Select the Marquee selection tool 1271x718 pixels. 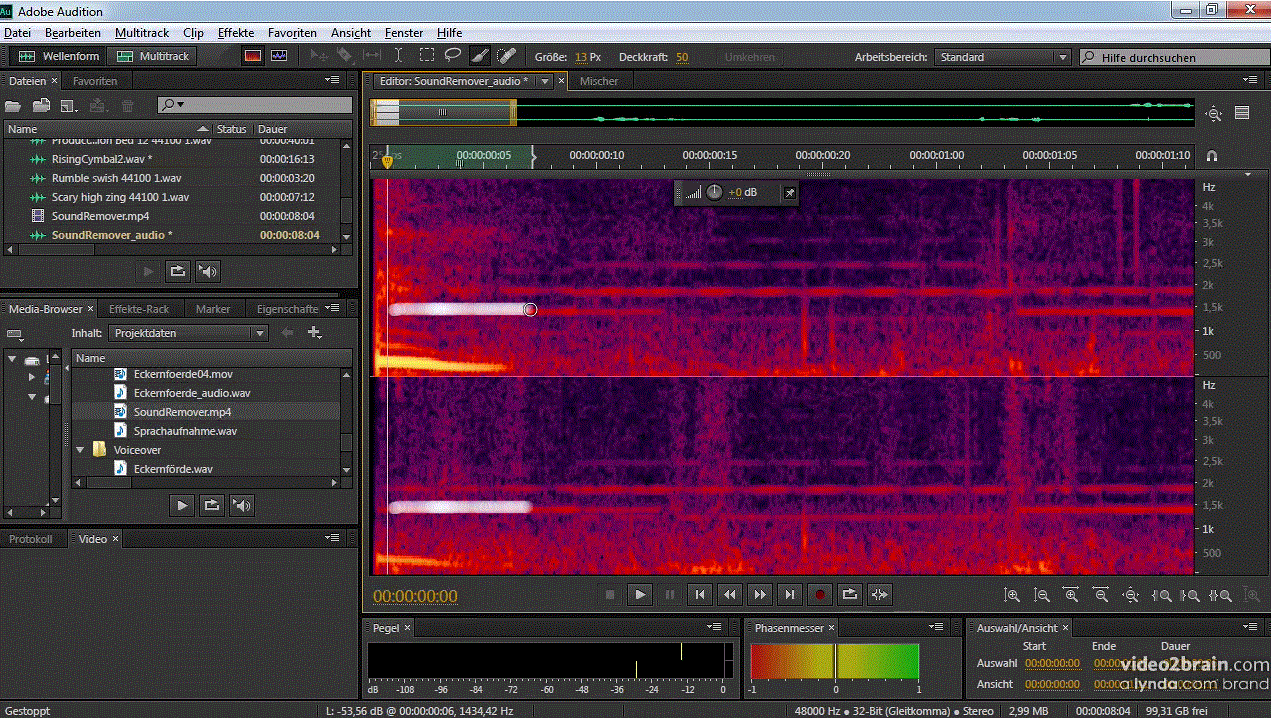(427, 56)
